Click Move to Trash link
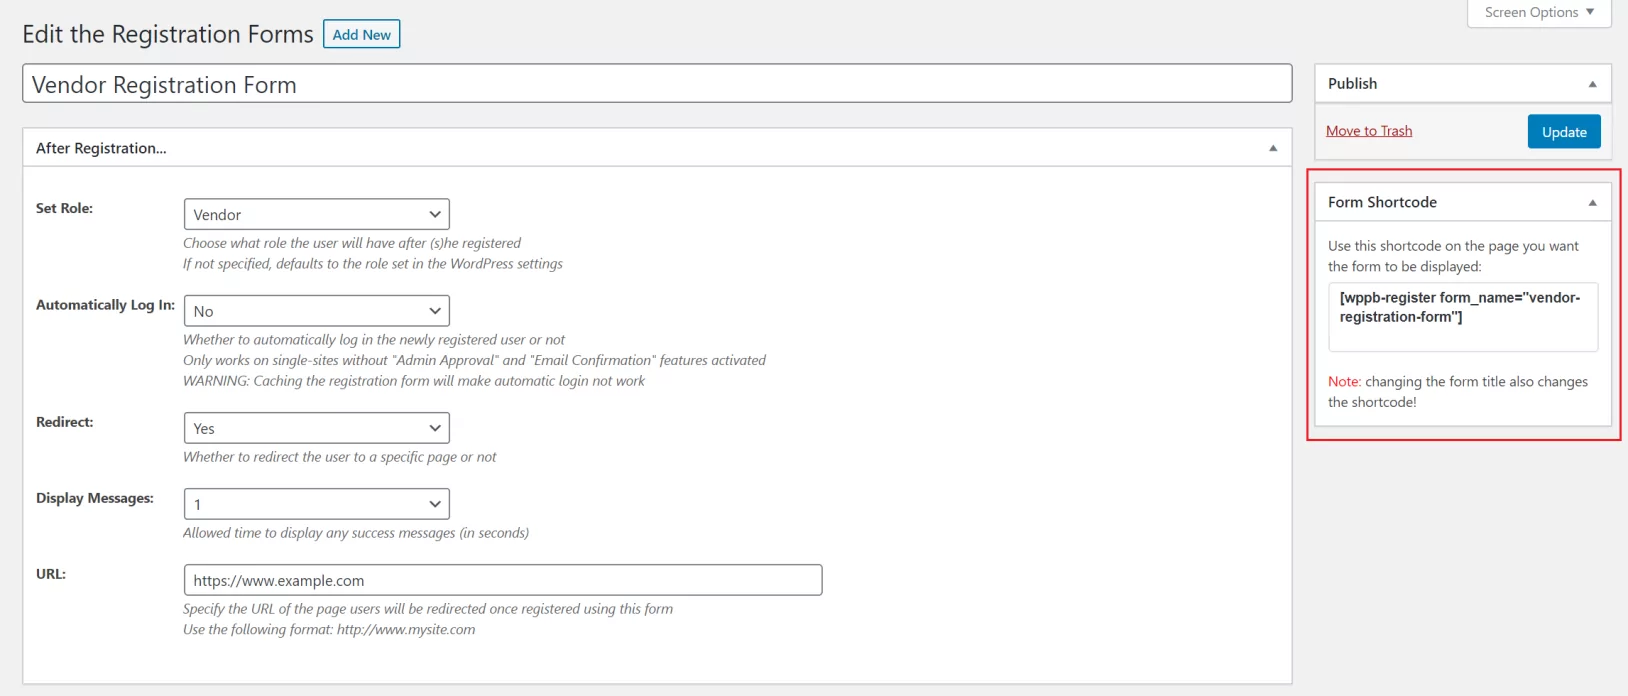1628x696 pixels. (1369, 131)
